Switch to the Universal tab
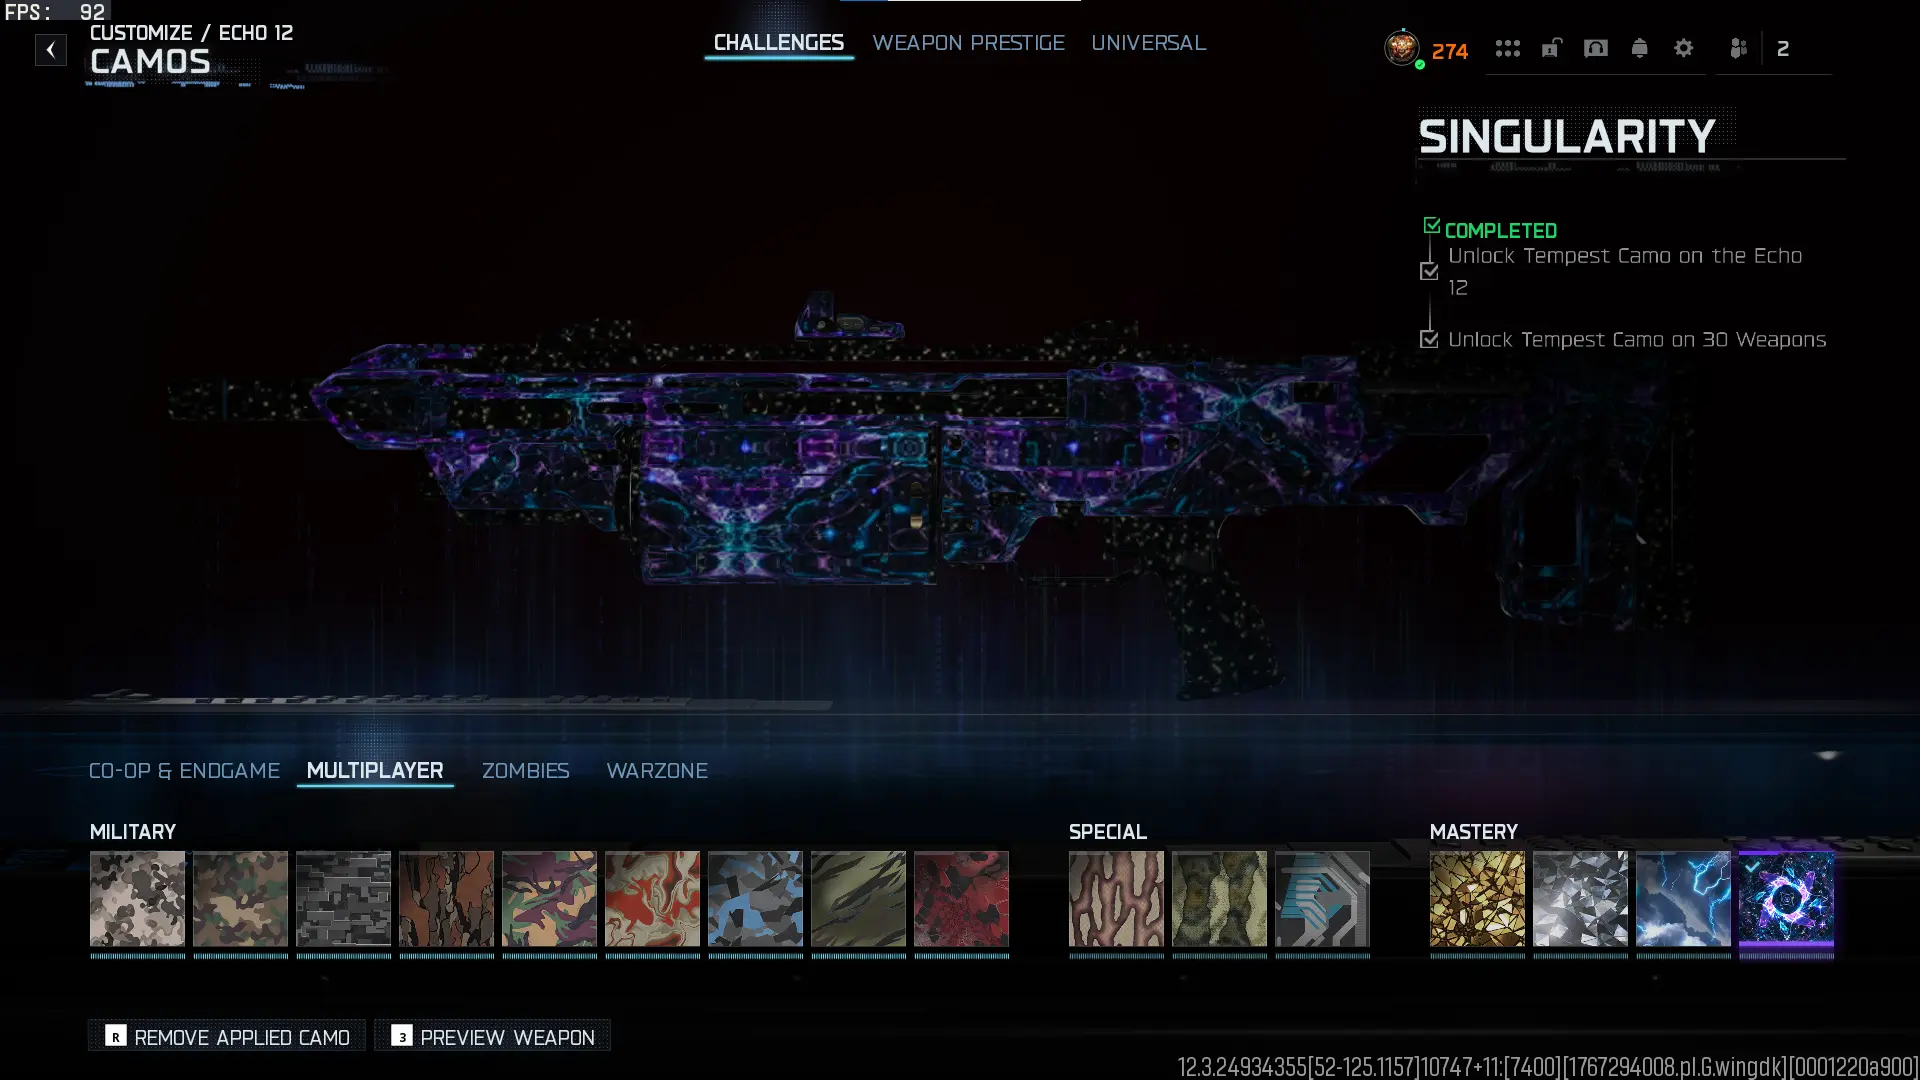 [1148, 43]
